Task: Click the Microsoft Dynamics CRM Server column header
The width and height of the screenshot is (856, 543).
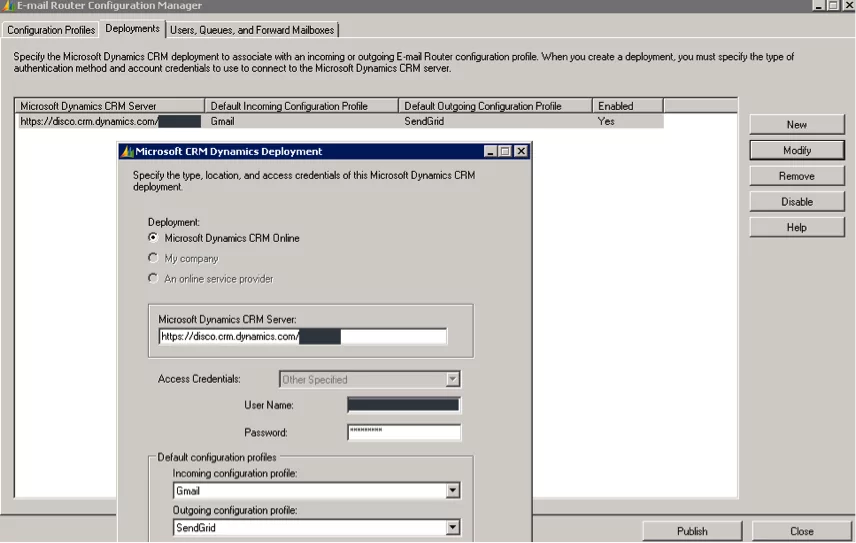Action: coord(109,106)
